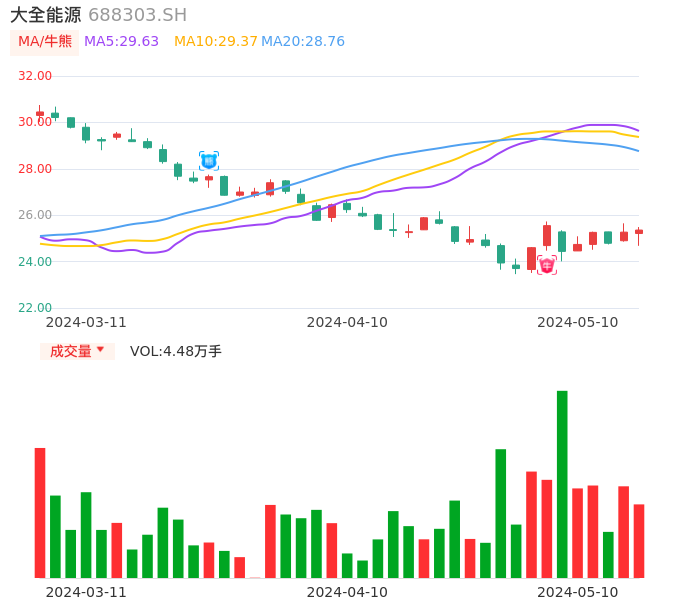Click the 32.00 price axis label
The height and width of the screenshot is (606, 686).
point(35,76)
